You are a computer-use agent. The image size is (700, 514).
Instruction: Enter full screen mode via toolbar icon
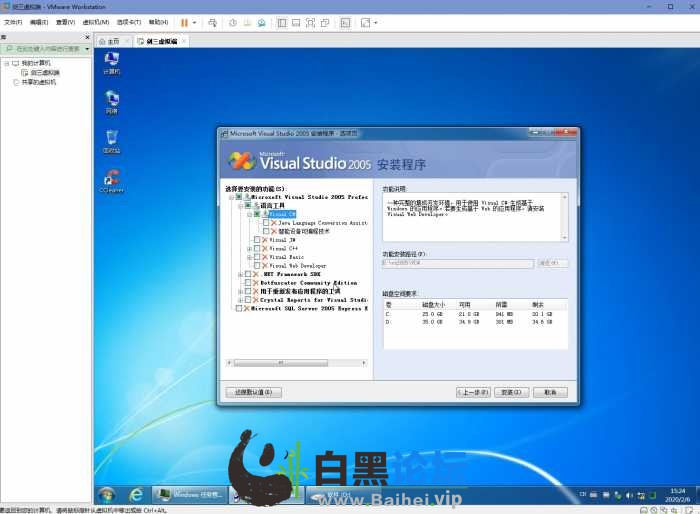tap(310, 23)
